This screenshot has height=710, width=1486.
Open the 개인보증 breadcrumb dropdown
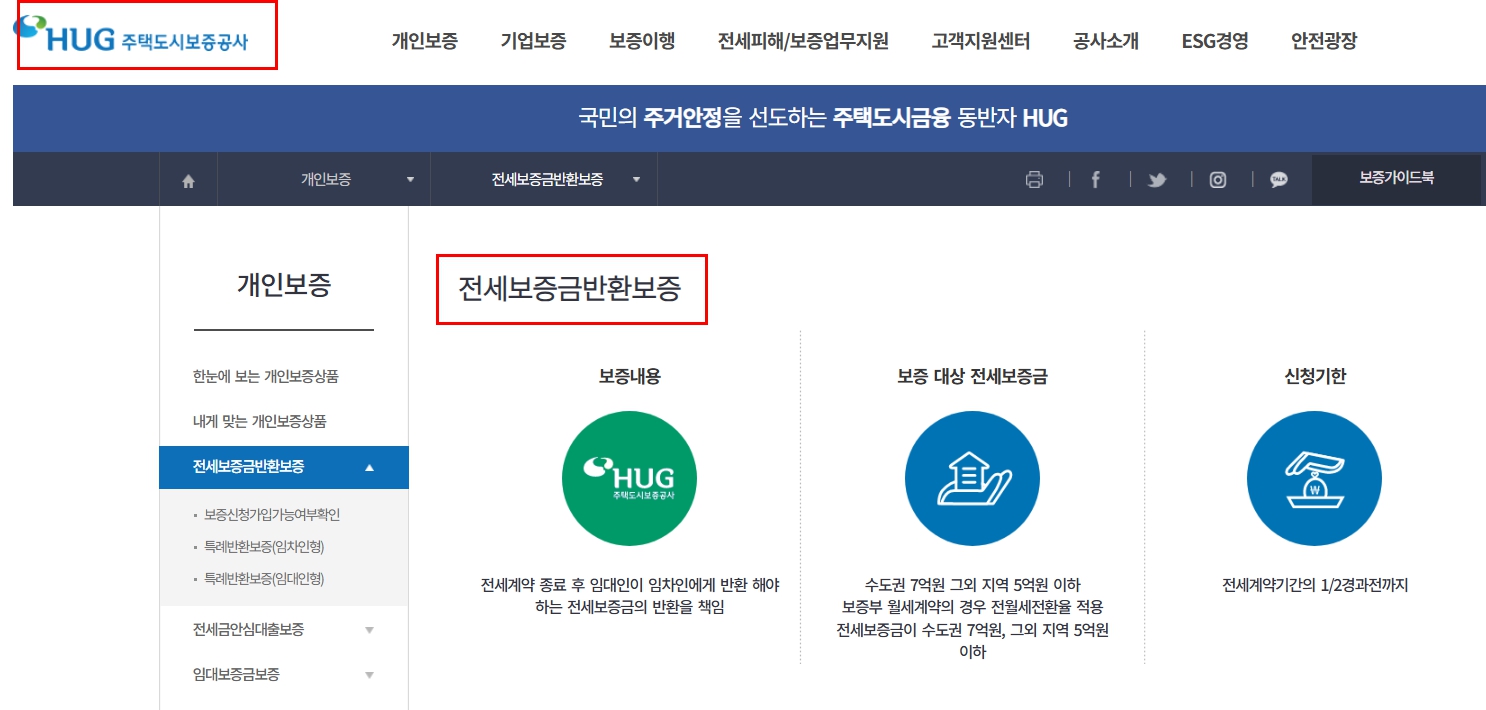pyautogui.click(x=324, y=180)
